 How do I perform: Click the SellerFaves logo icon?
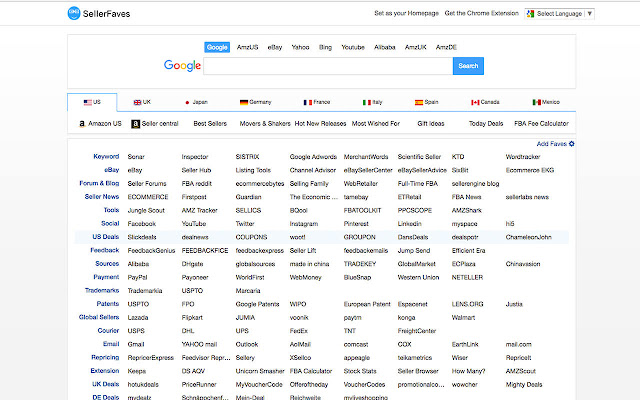pyautogui.click(x=74, y=13)
